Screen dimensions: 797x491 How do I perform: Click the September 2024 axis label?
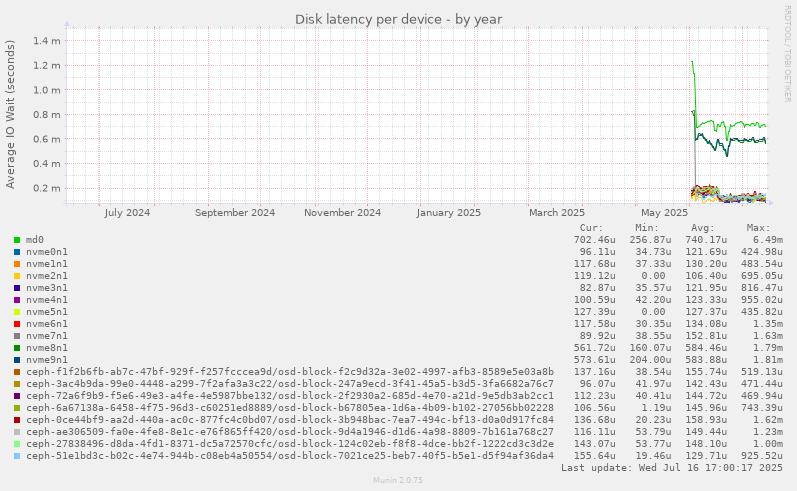pyautogui.click(x=235, y=213)
